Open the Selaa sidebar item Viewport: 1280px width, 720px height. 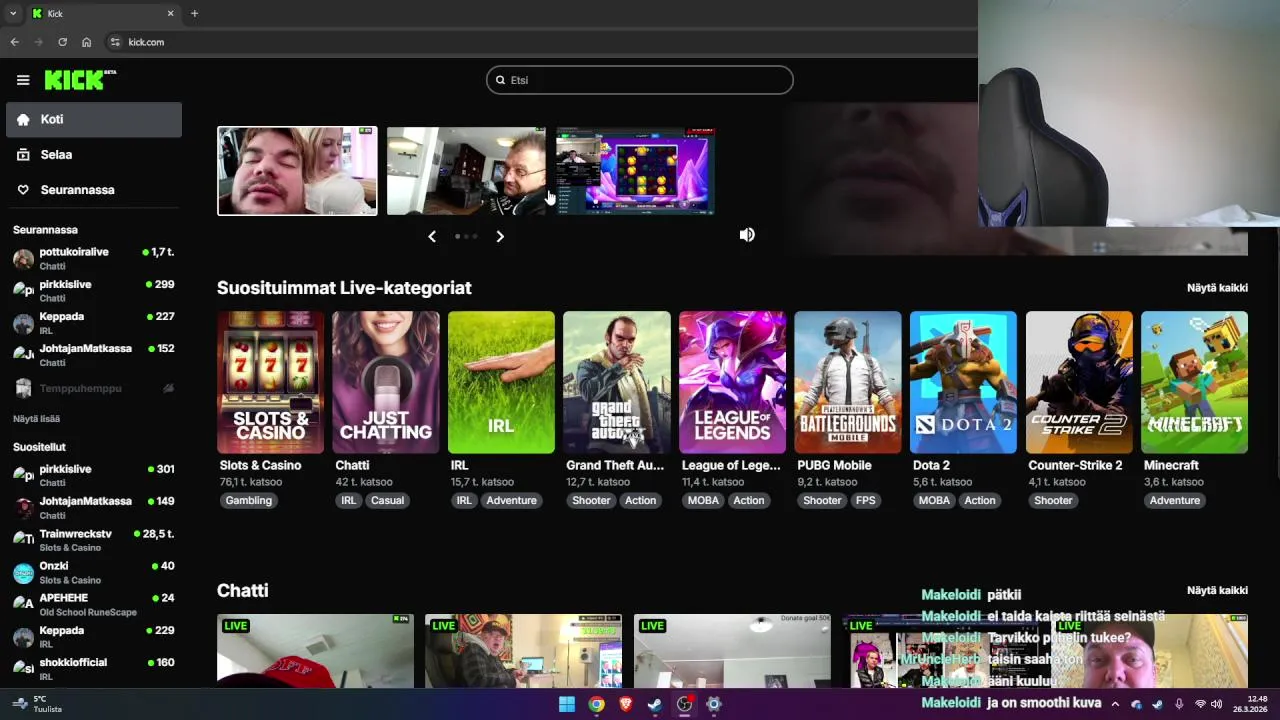click(x=94, y=155)
